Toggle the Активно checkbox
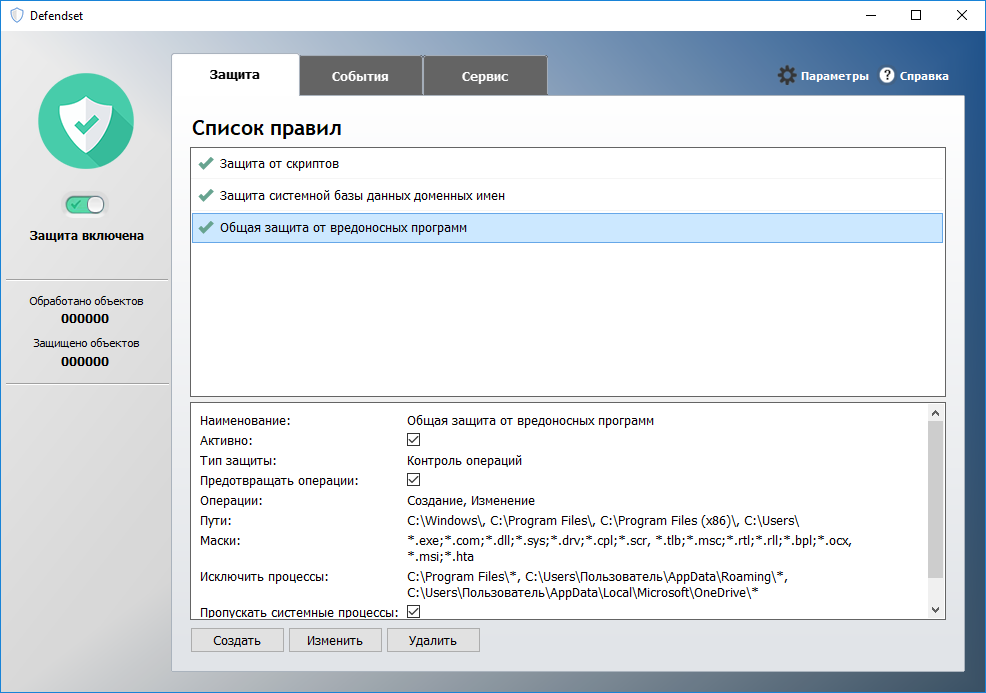Image resolution: width=986 pixels, height=693 pixels. click(413, 440)
